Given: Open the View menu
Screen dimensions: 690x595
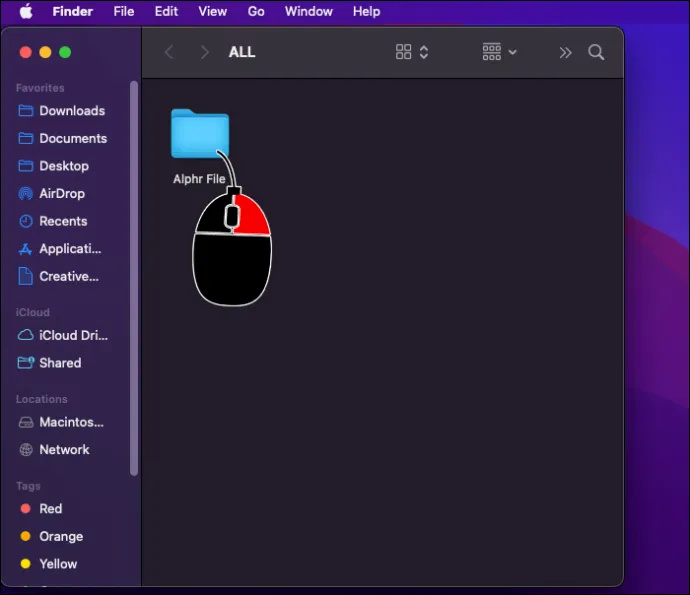Looking at the screenshot, I should pos(213,11).
